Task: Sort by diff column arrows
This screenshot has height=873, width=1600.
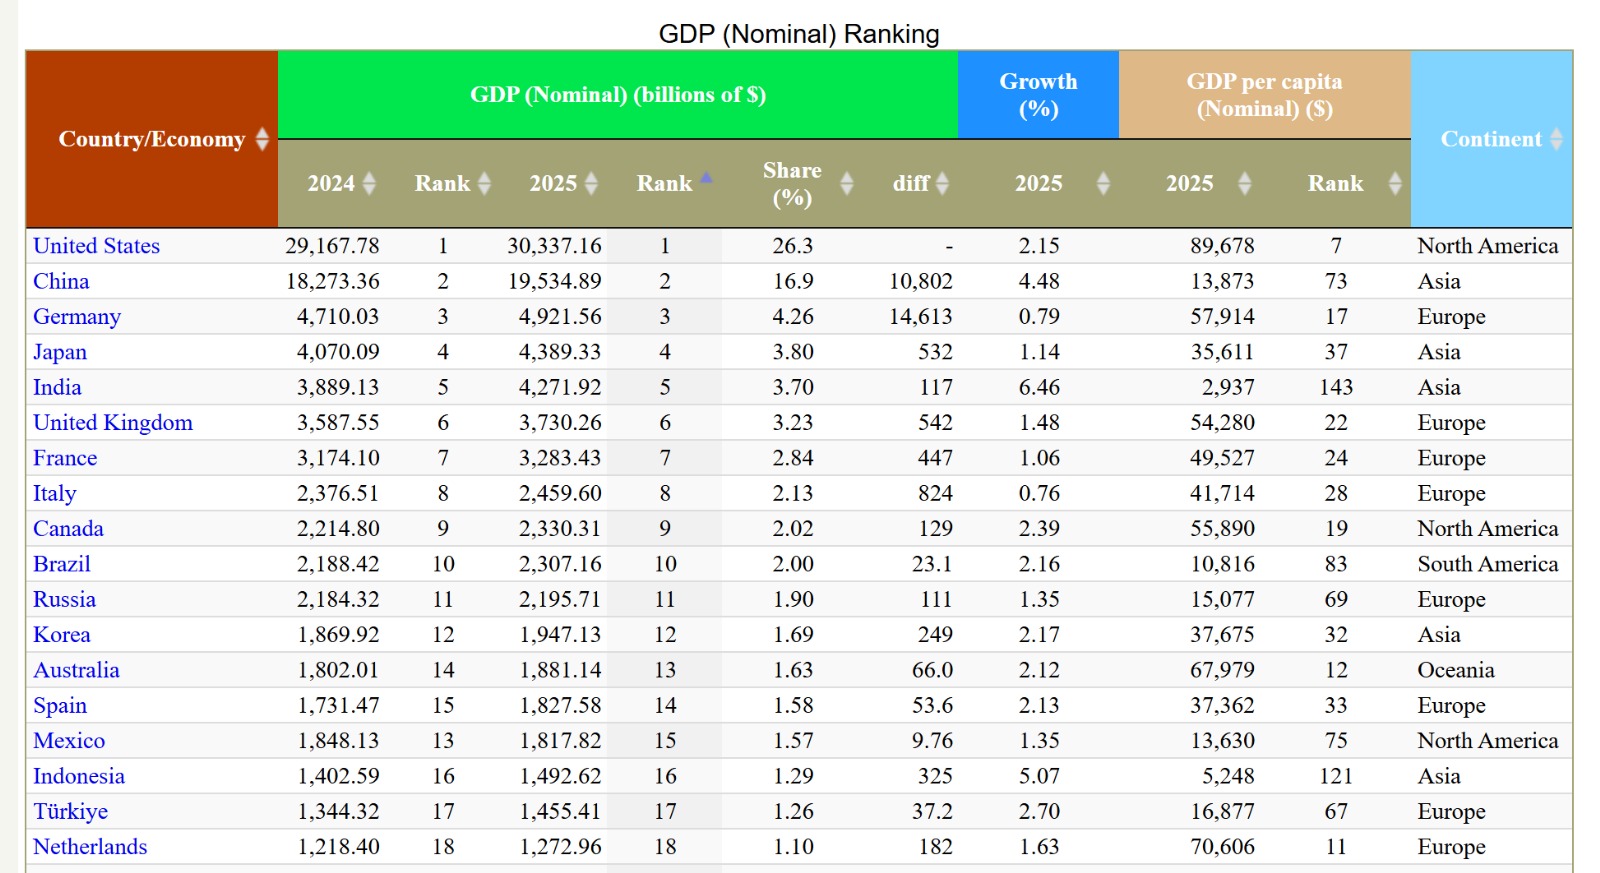Action: 942,183
